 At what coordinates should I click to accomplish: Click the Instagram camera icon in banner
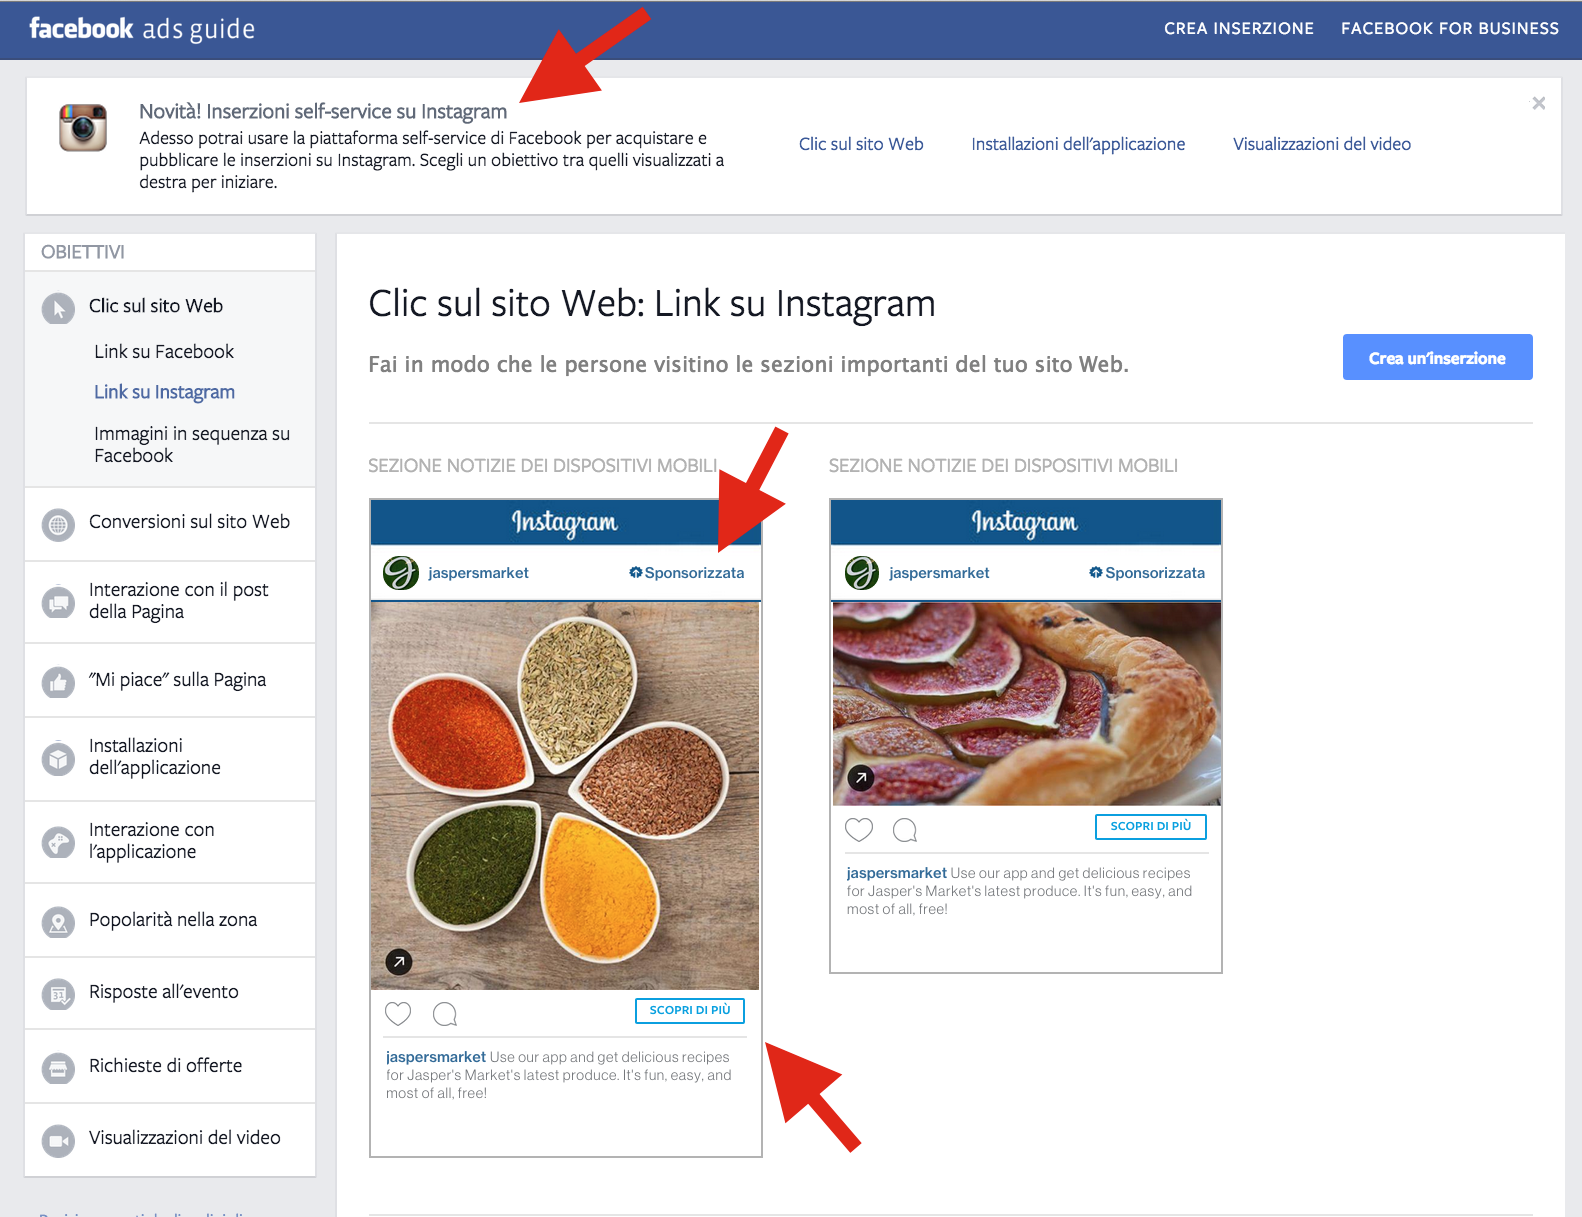[83, 128]
